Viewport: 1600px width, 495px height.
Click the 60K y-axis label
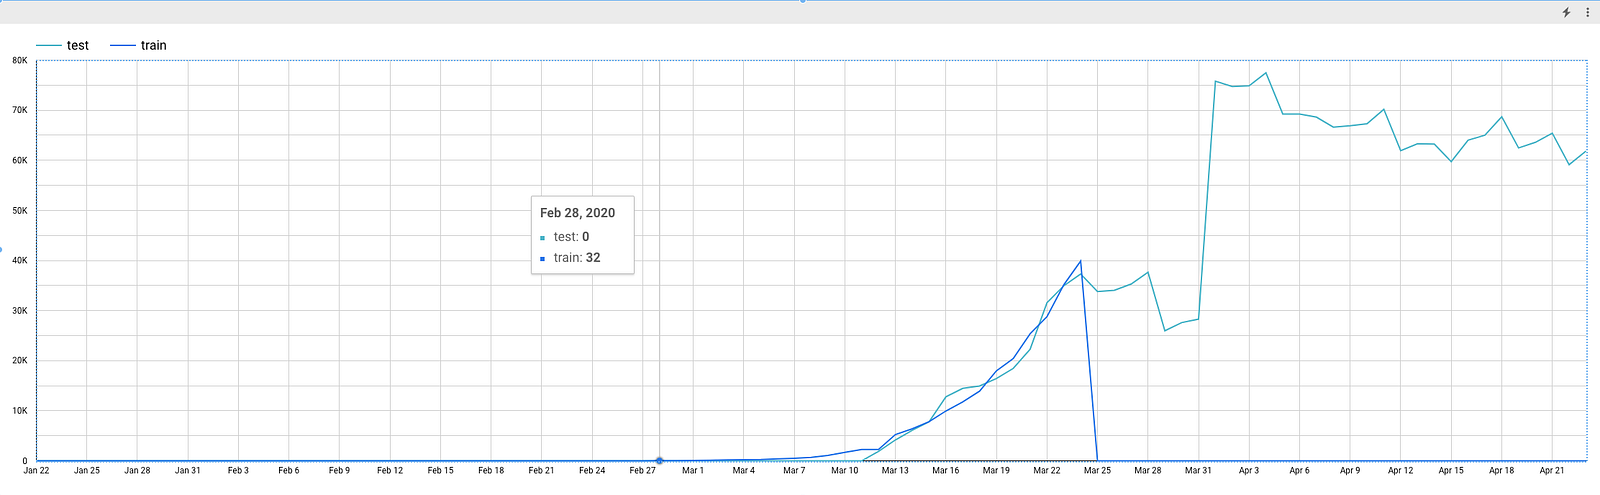pos(20,160)
